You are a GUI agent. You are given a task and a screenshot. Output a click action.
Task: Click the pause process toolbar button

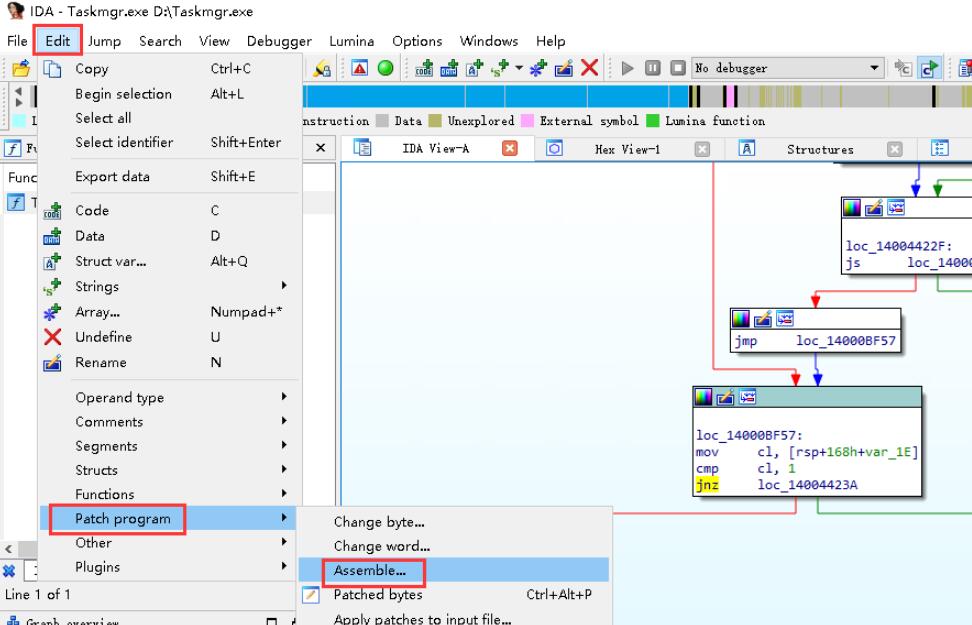pyautogui.click(x=653, y=68)
